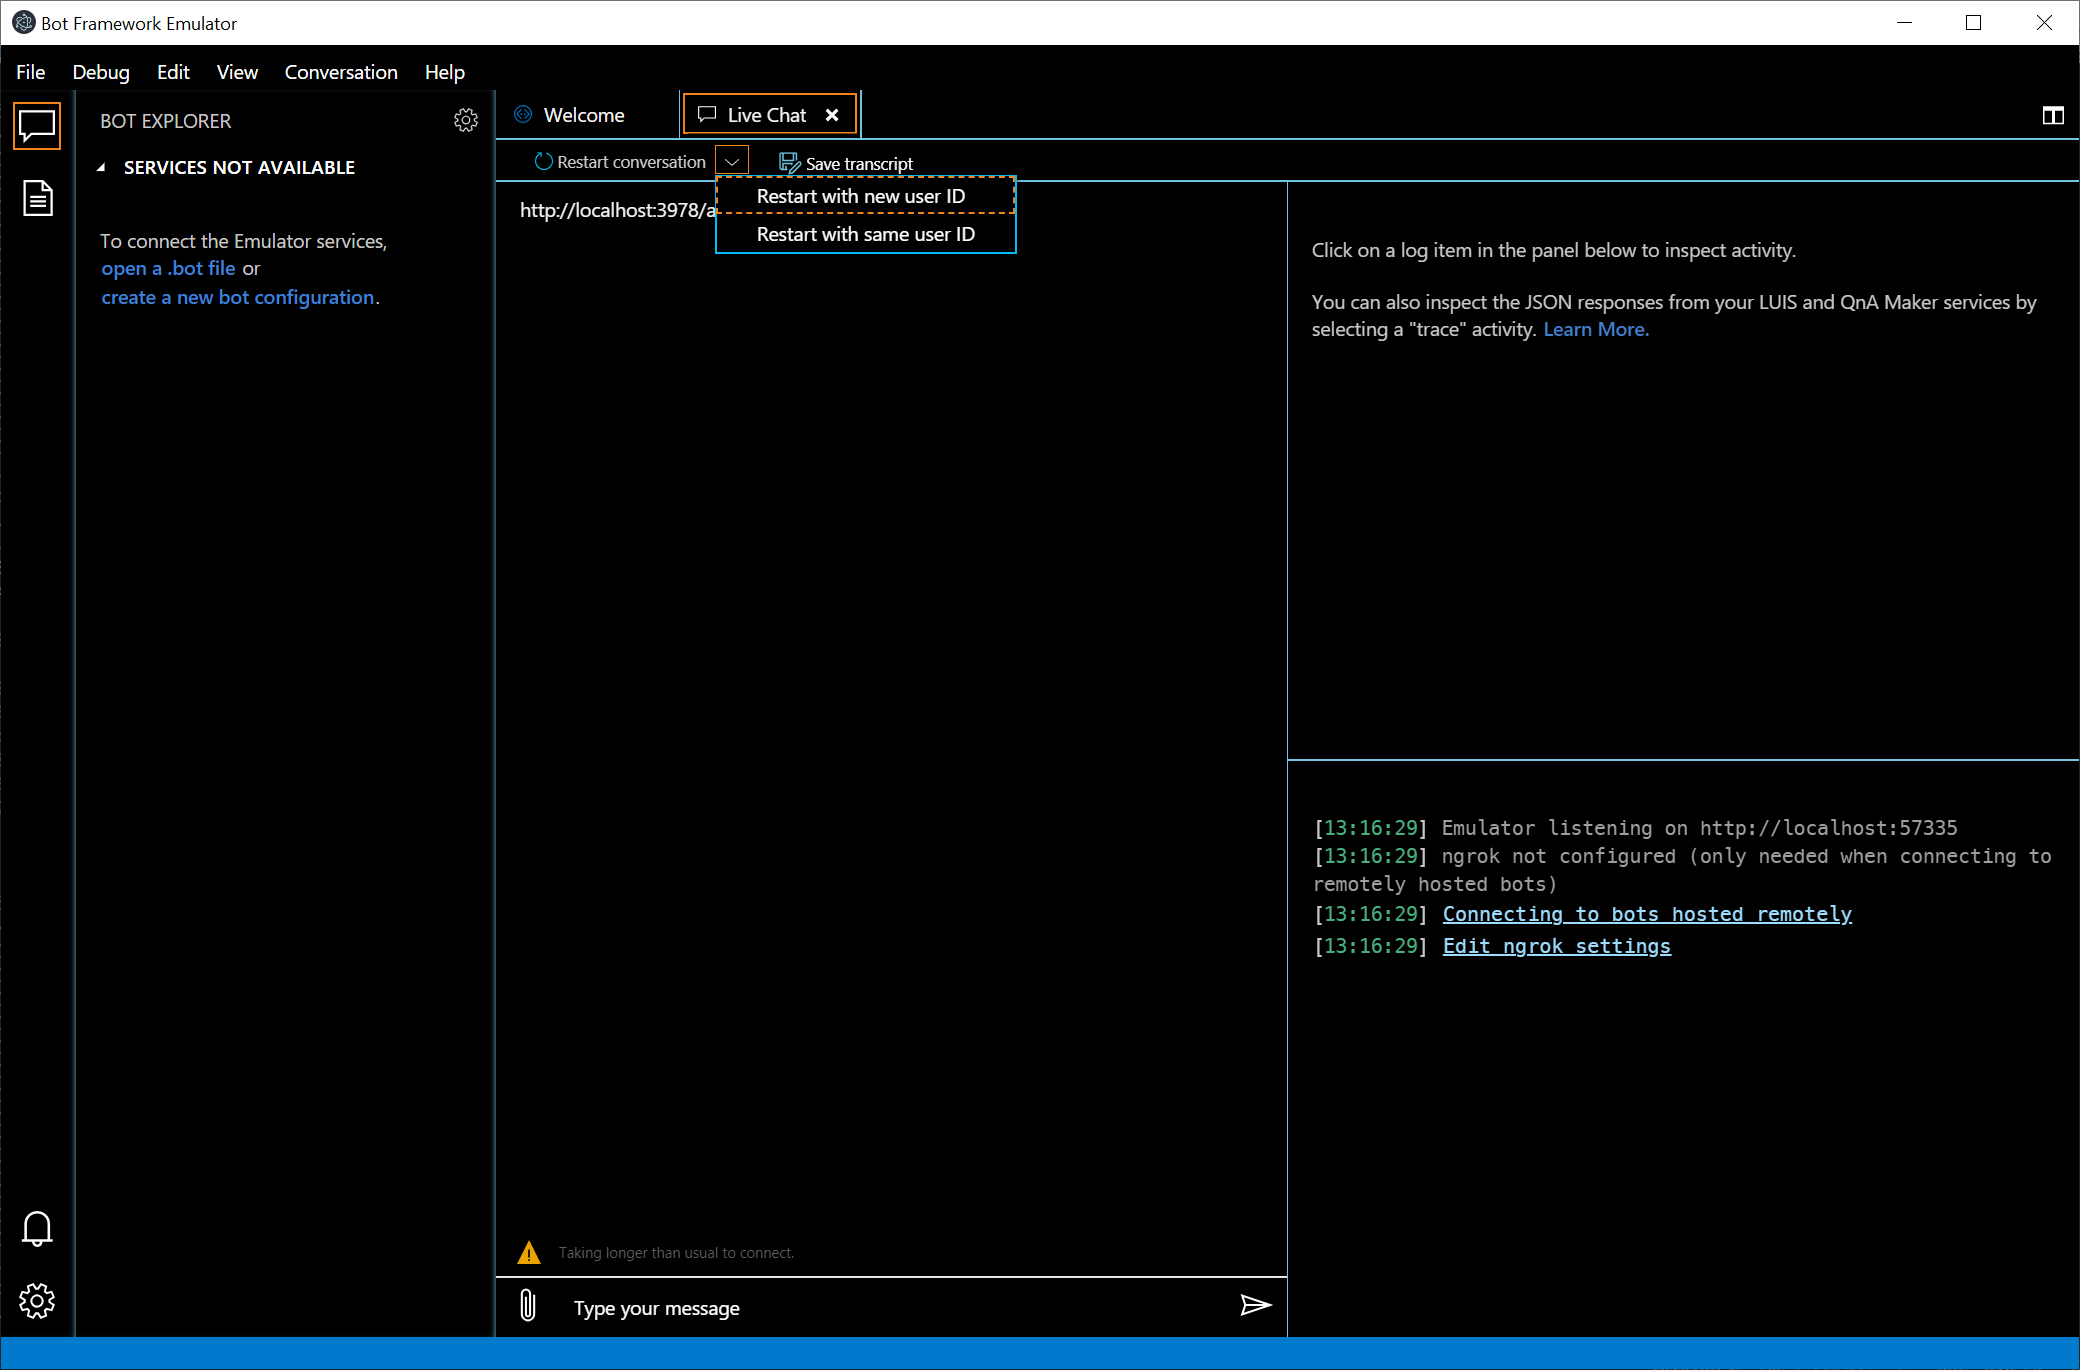
Task: Open the Debug menu
Action: (101, 72)
